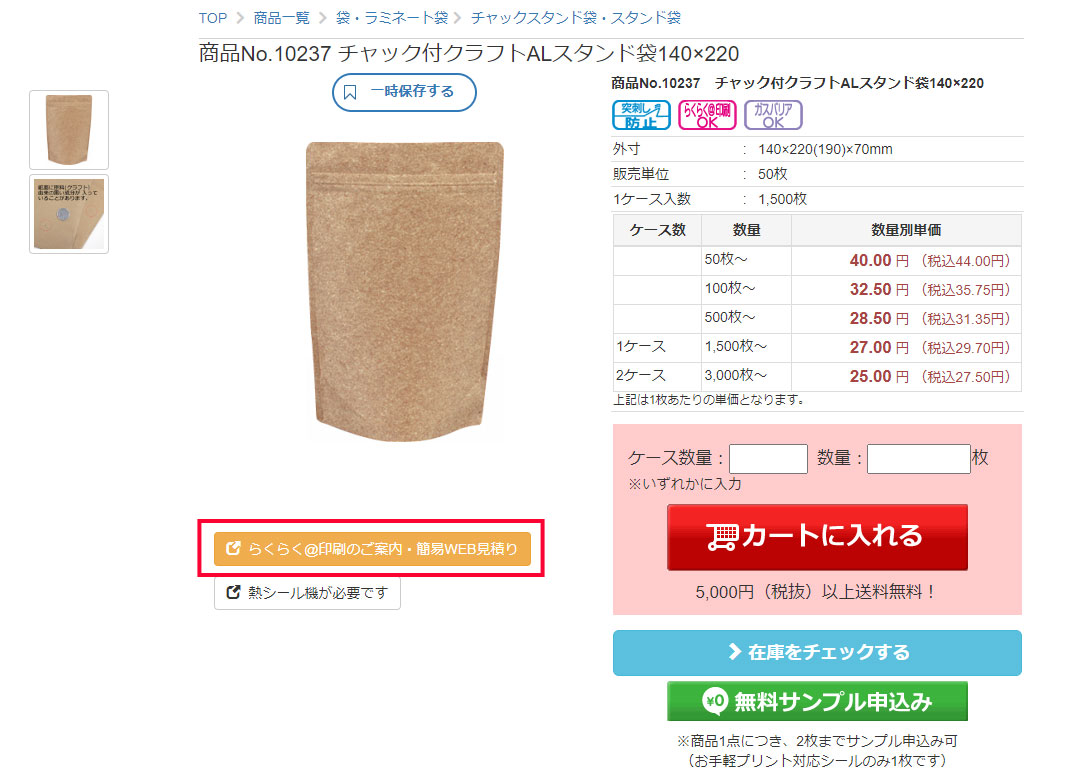Image resolution: width=1080 pixels, height=780 pixels.
Task: Click the らくらく@印刷OK badge icon
Action: click(x=707, y=115)
